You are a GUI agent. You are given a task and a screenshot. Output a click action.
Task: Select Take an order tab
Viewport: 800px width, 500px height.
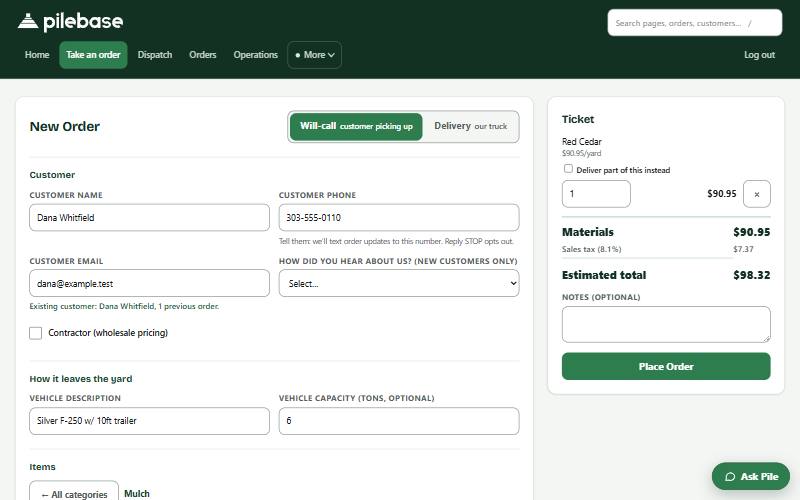pyautogui.click(x=93, y=55)
